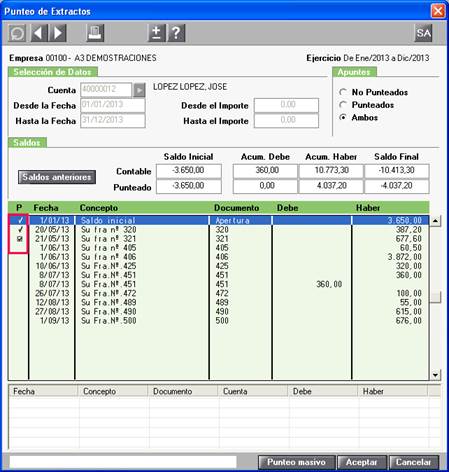
Task: Click the Contable Acum. Haber value 10.773,30
Action: [331, 171]
